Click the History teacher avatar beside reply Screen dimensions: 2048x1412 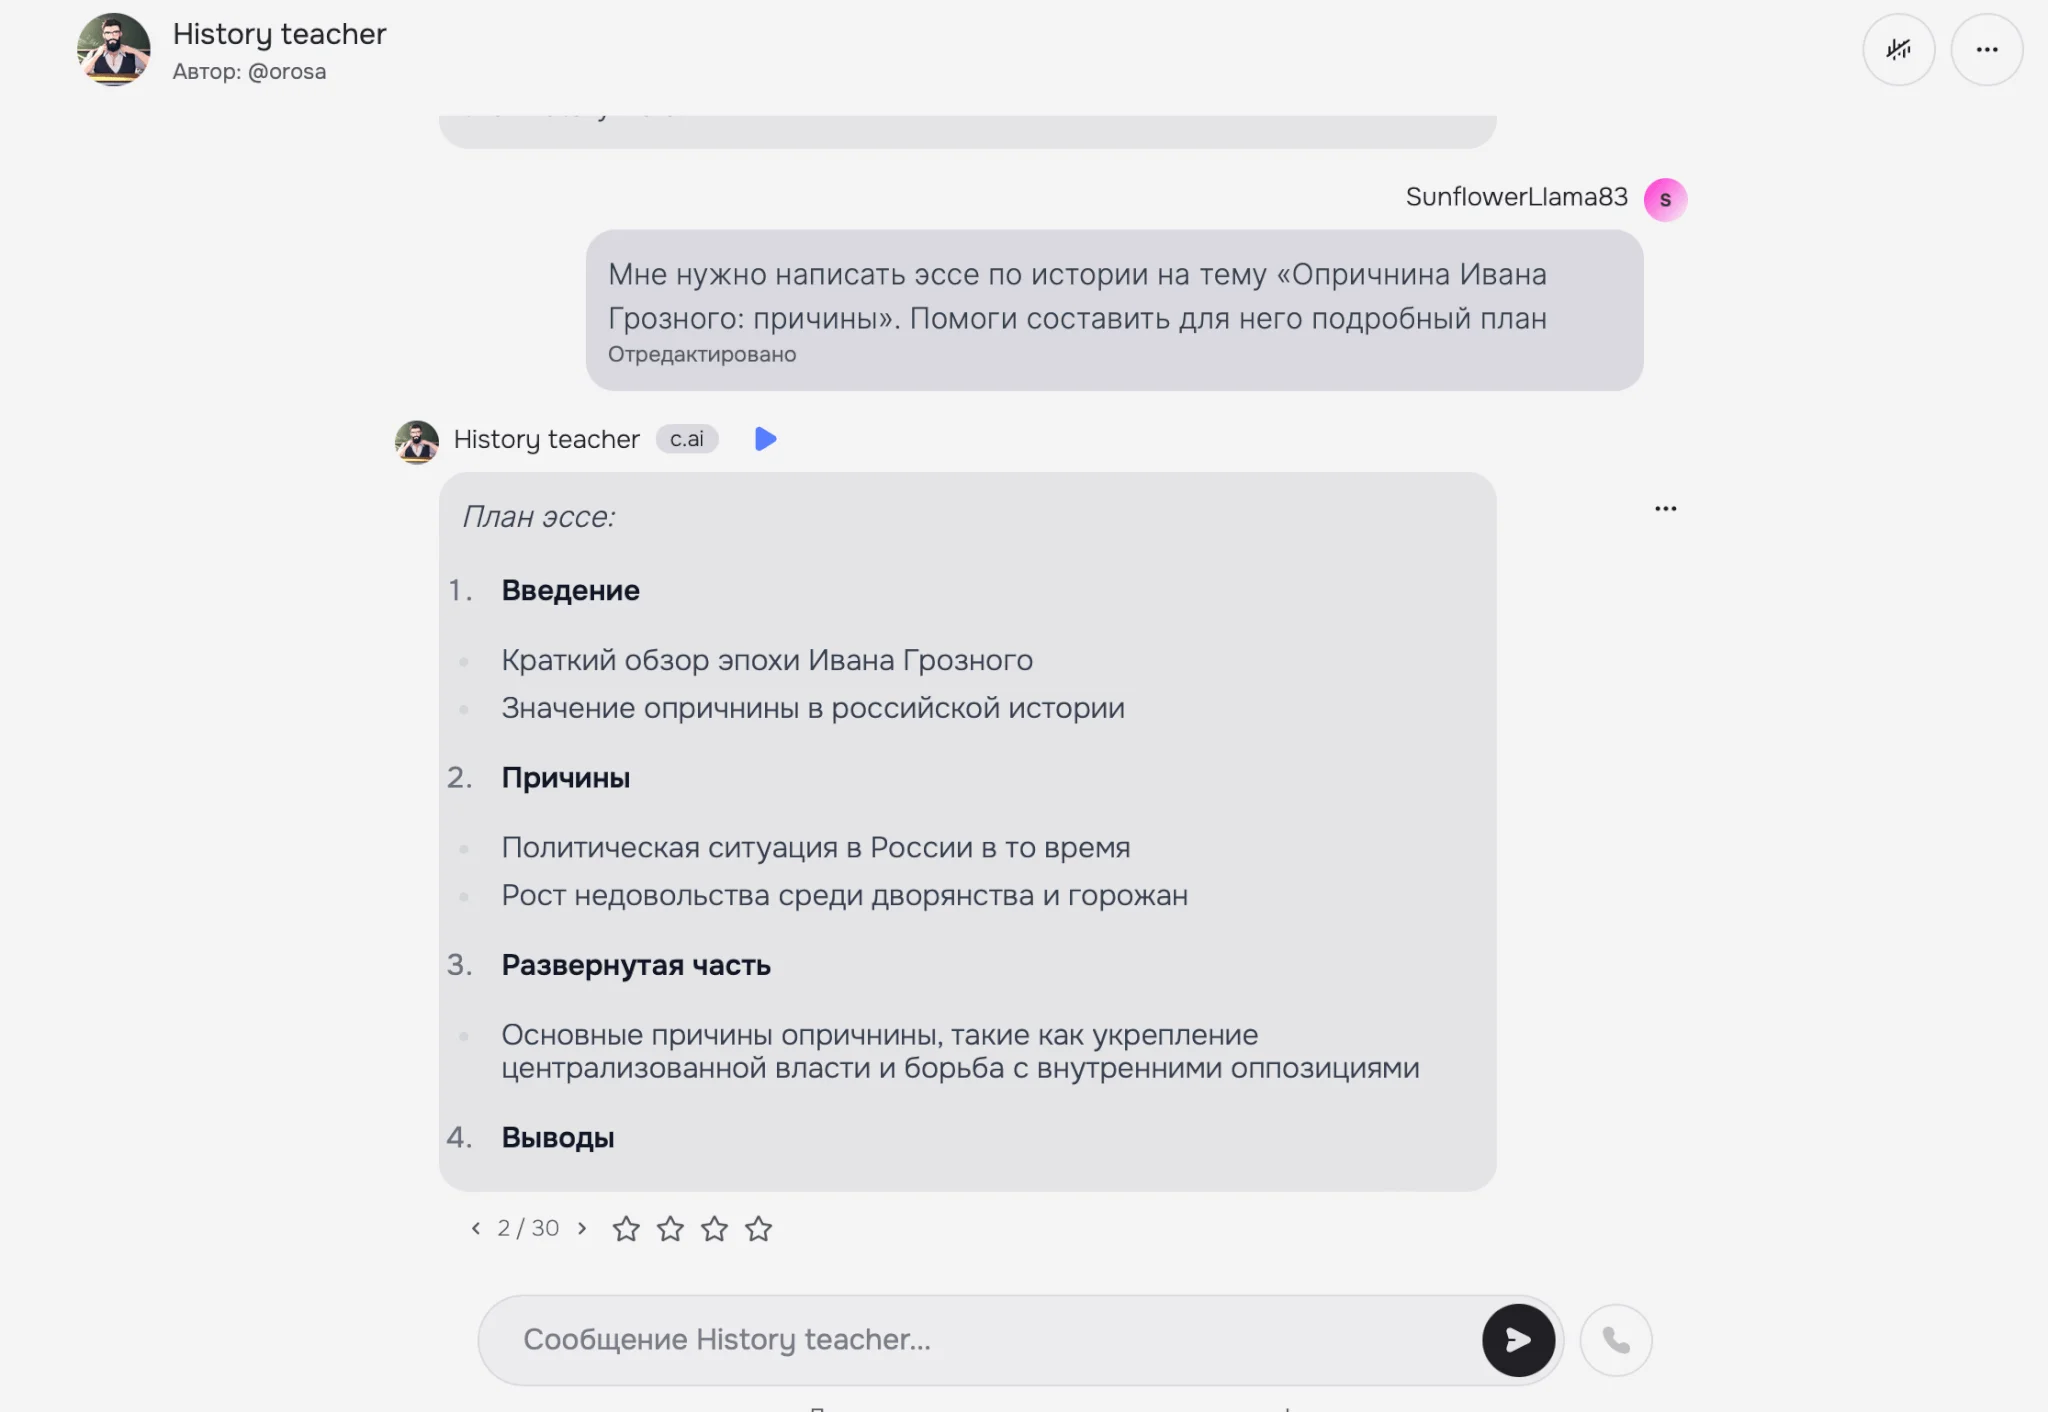pos(417,441)
